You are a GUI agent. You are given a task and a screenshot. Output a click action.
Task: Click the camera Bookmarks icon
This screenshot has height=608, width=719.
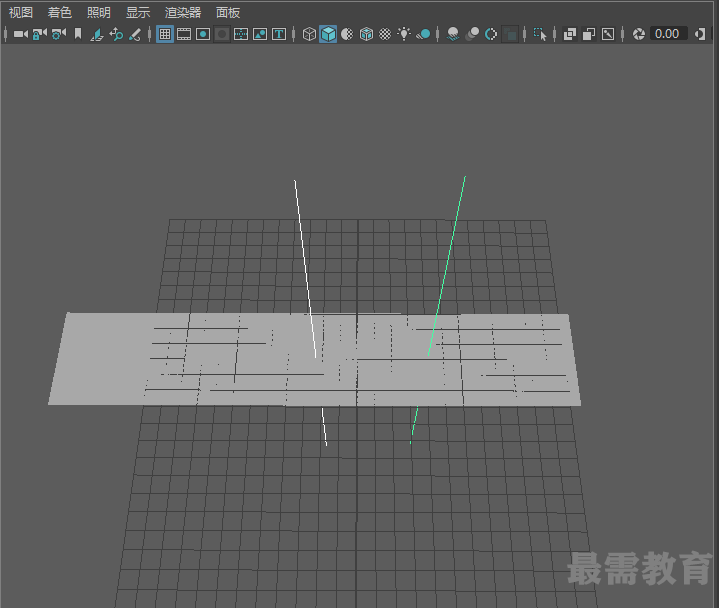pyautogui.click(x=78, y=34)
